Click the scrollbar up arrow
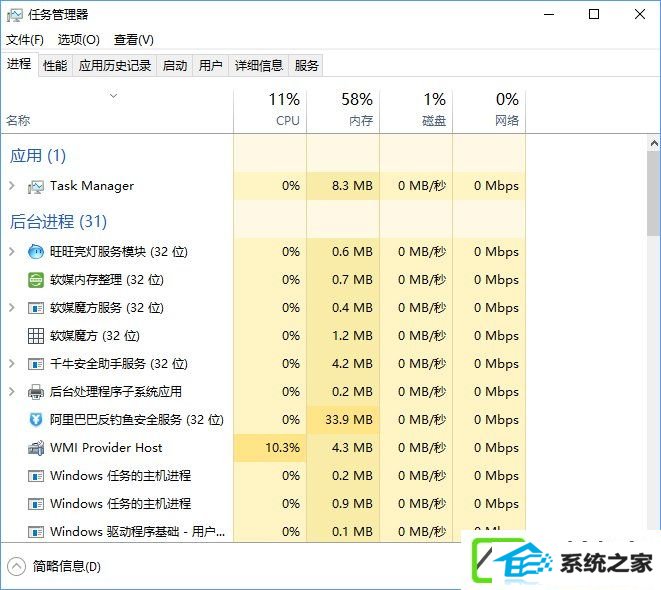 654,144
